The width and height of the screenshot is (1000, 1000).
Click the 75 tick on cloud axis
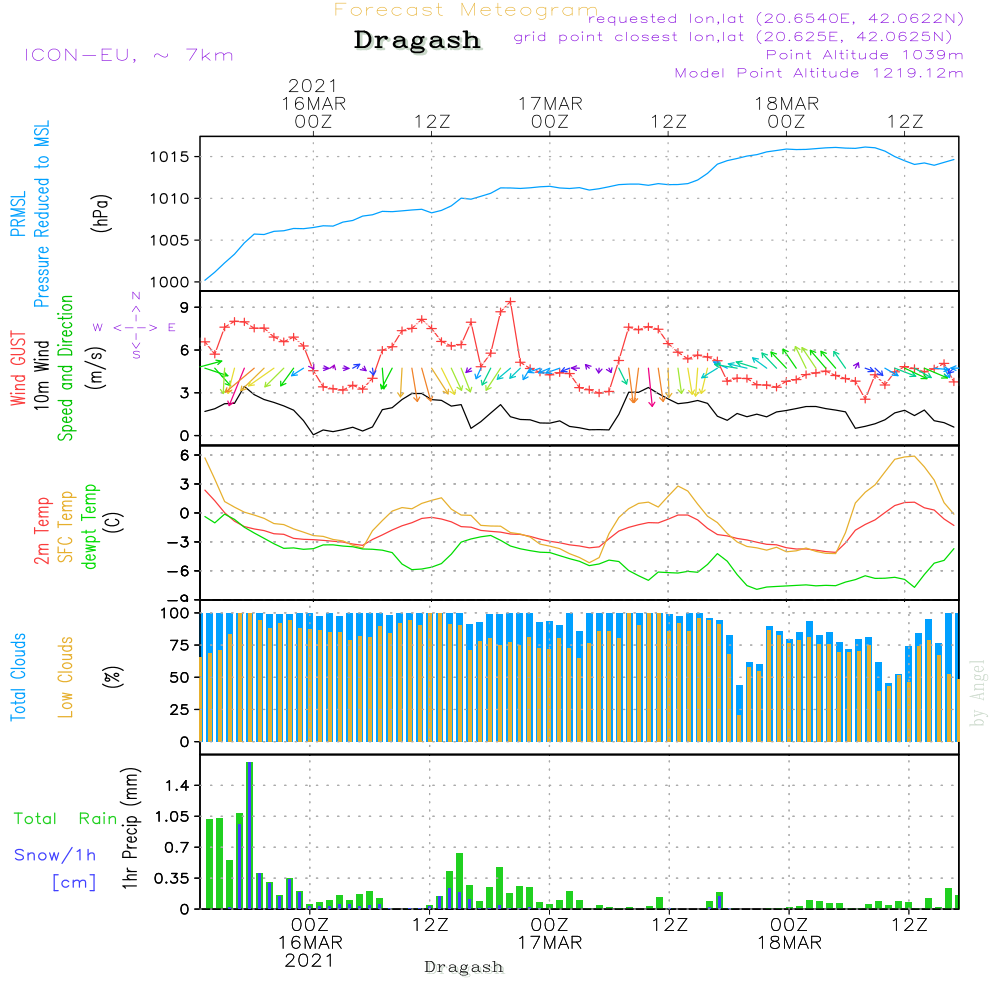(180, 645)
